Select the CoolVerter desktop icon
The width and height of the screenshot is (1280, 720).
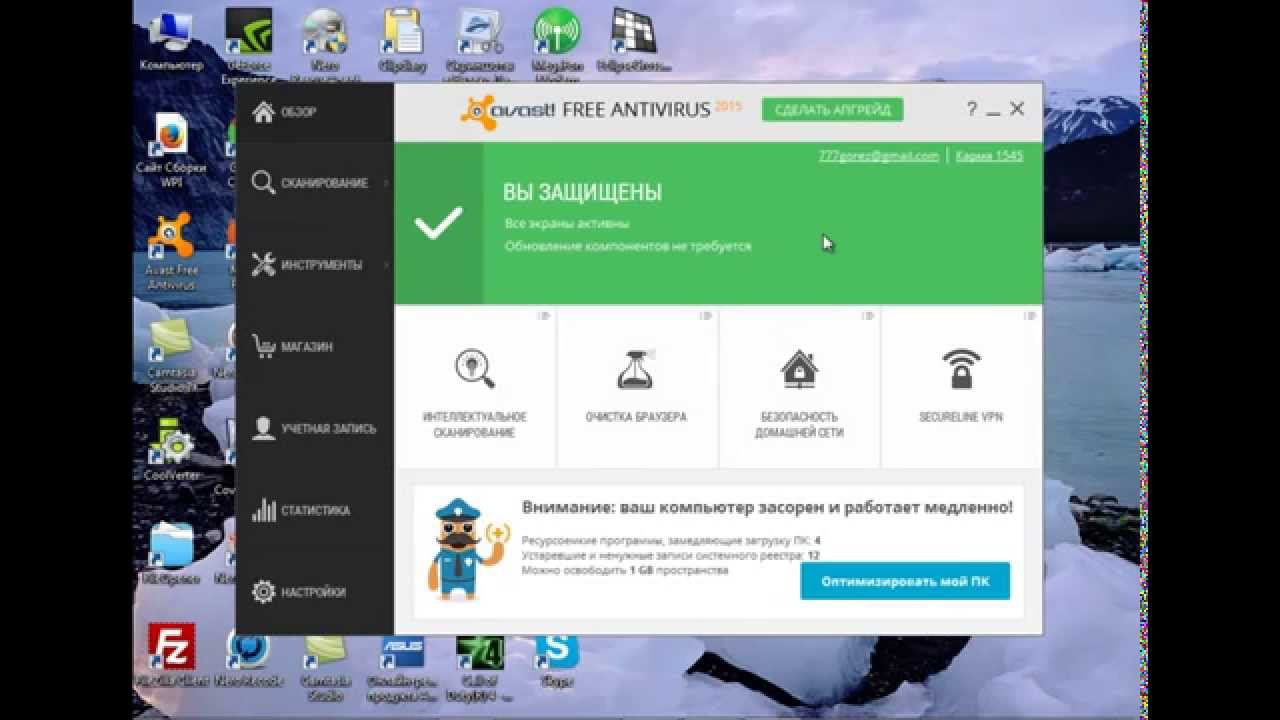[x=172, y=449]
